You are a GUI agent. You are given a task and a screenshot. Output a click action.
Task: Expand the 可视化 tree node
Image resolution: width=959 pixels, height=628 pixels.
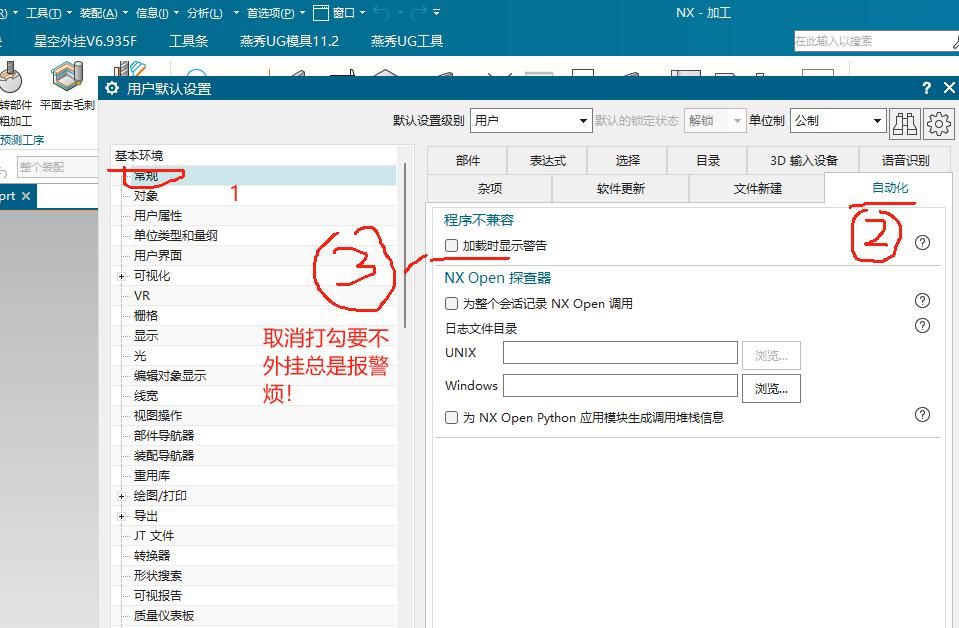pos(121,275)
